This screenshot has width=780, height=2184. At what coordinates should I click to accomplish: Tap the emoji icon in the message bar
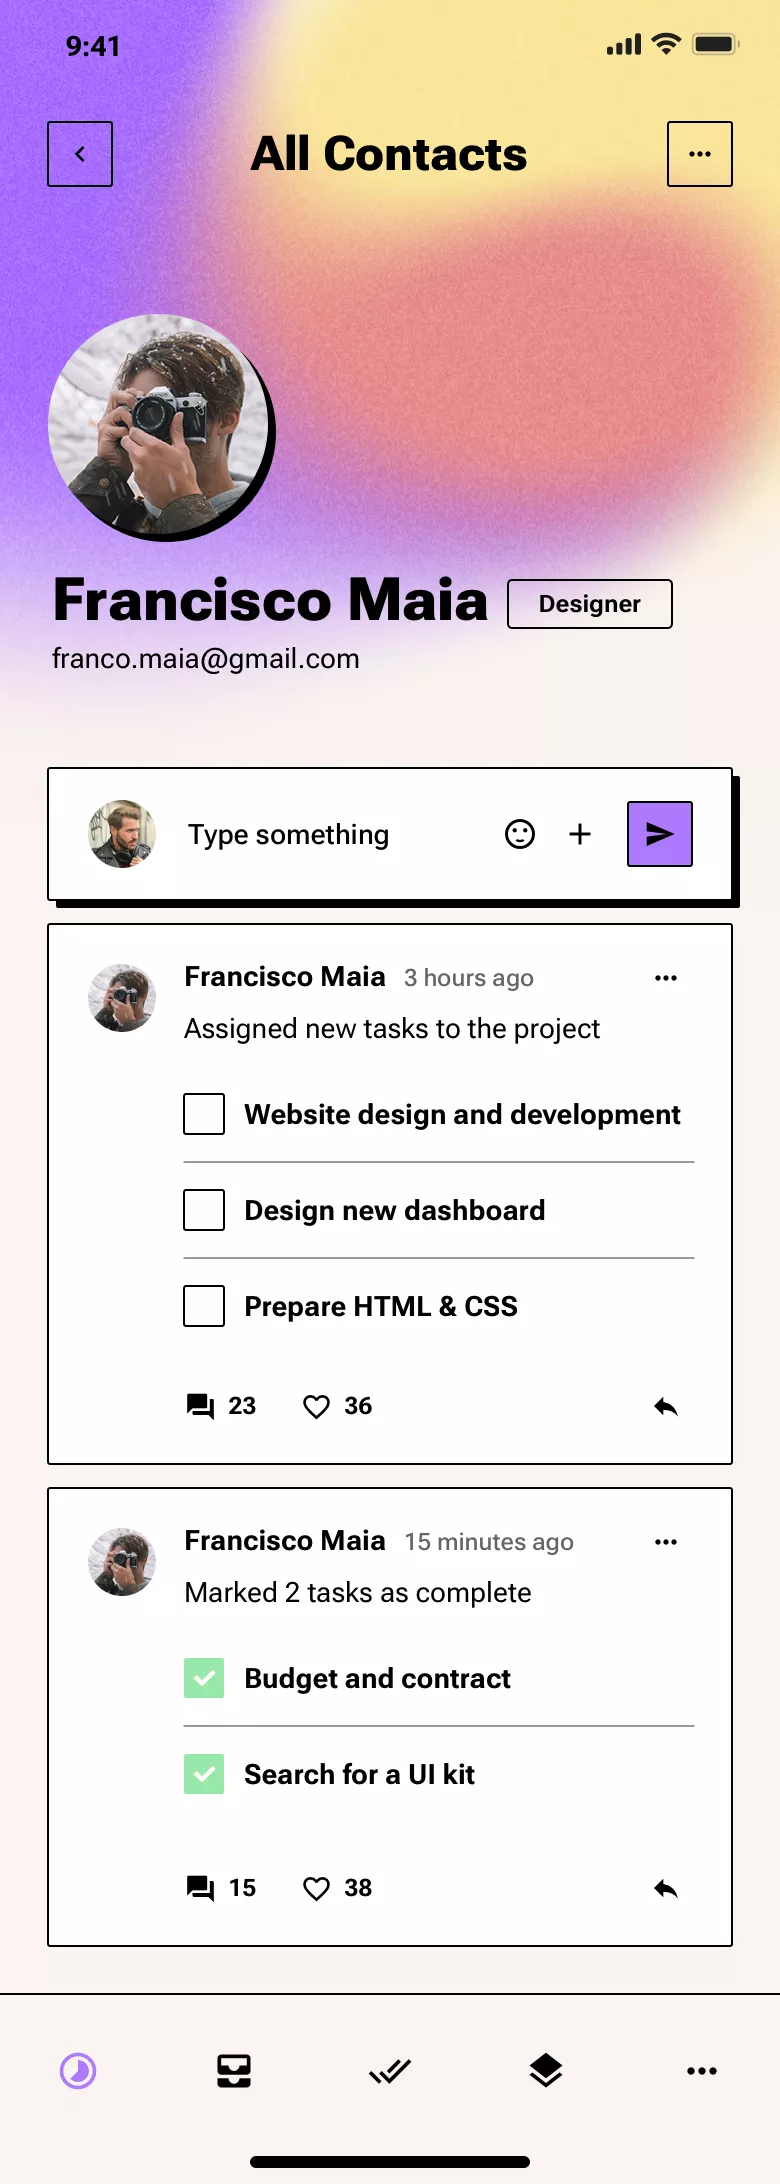pyautogui.click(x=520, y=833)
